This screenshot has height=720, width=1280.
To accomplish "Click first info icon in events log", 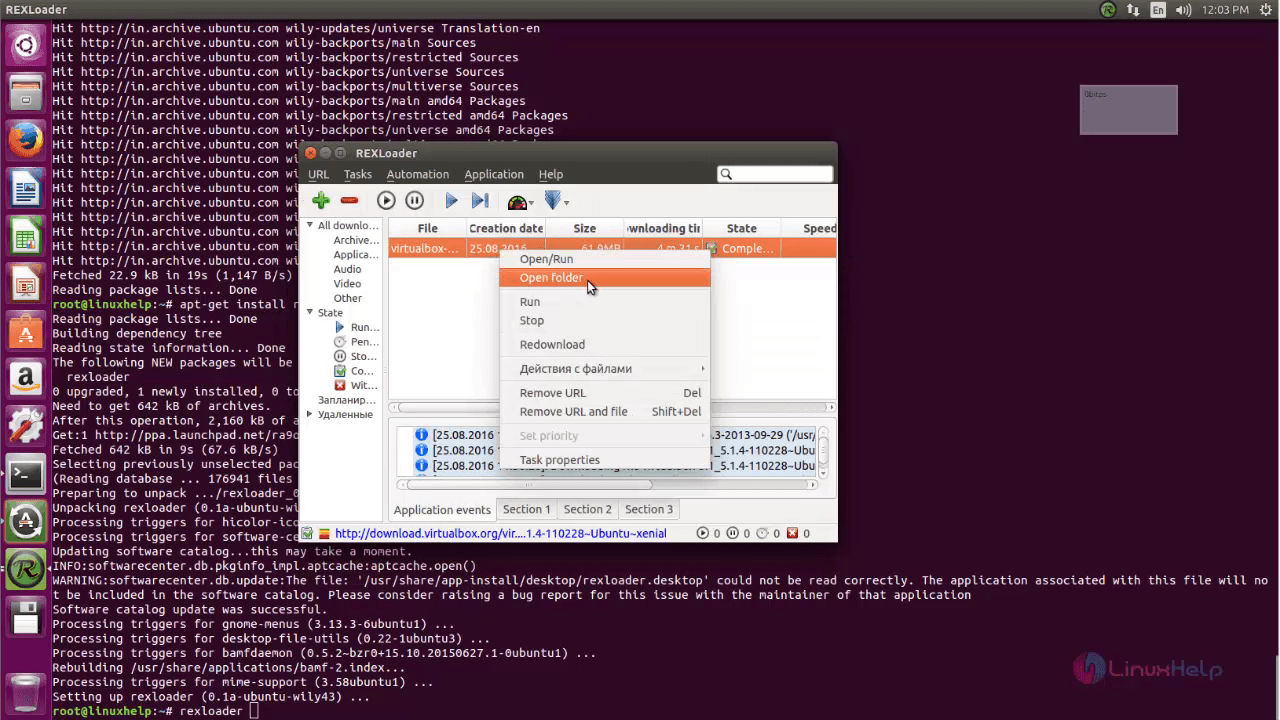I will 421,435.
